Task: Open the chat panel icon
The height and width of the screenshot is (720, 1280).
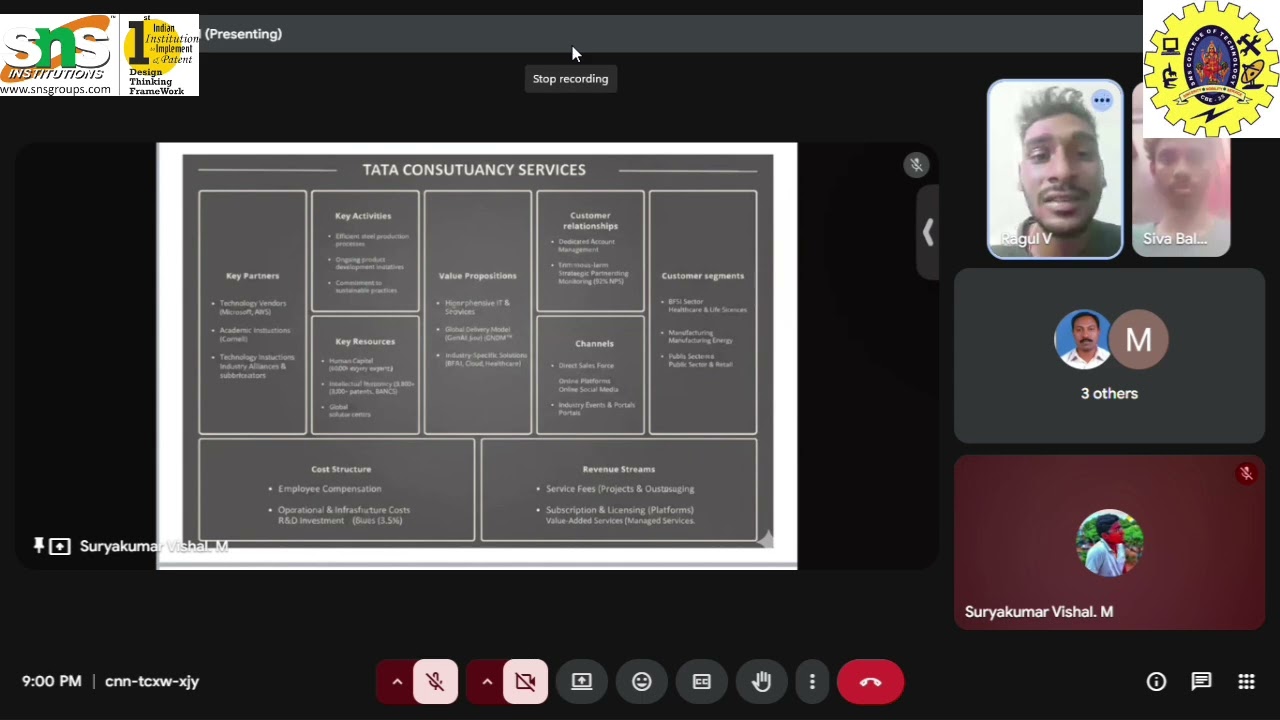Action: tap(1201, 682)
